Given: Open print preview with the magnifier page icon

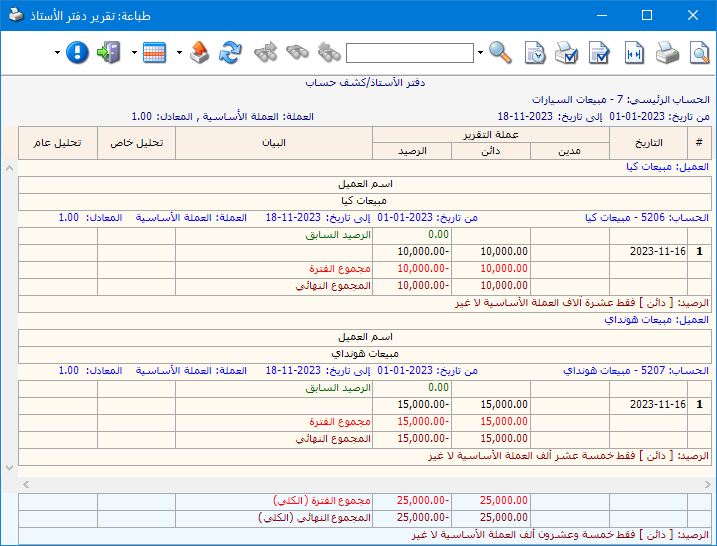Looking at the screenshot, I should pos(699,53).
